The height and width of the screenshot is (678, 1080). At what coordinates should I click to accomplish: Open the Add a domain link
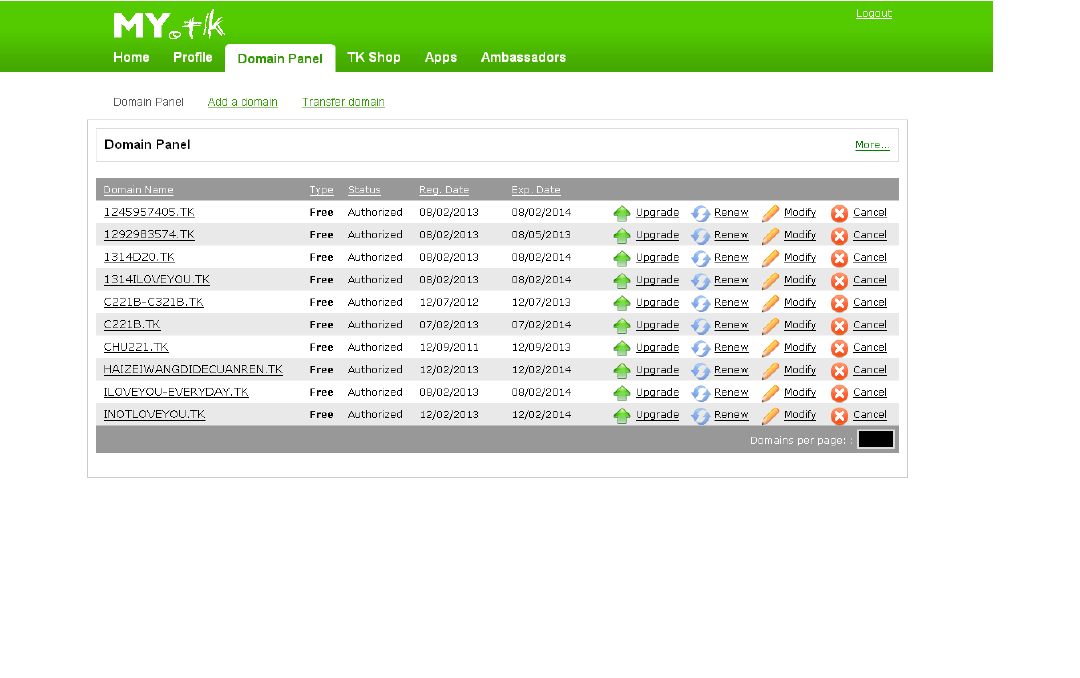pos(242,102)
